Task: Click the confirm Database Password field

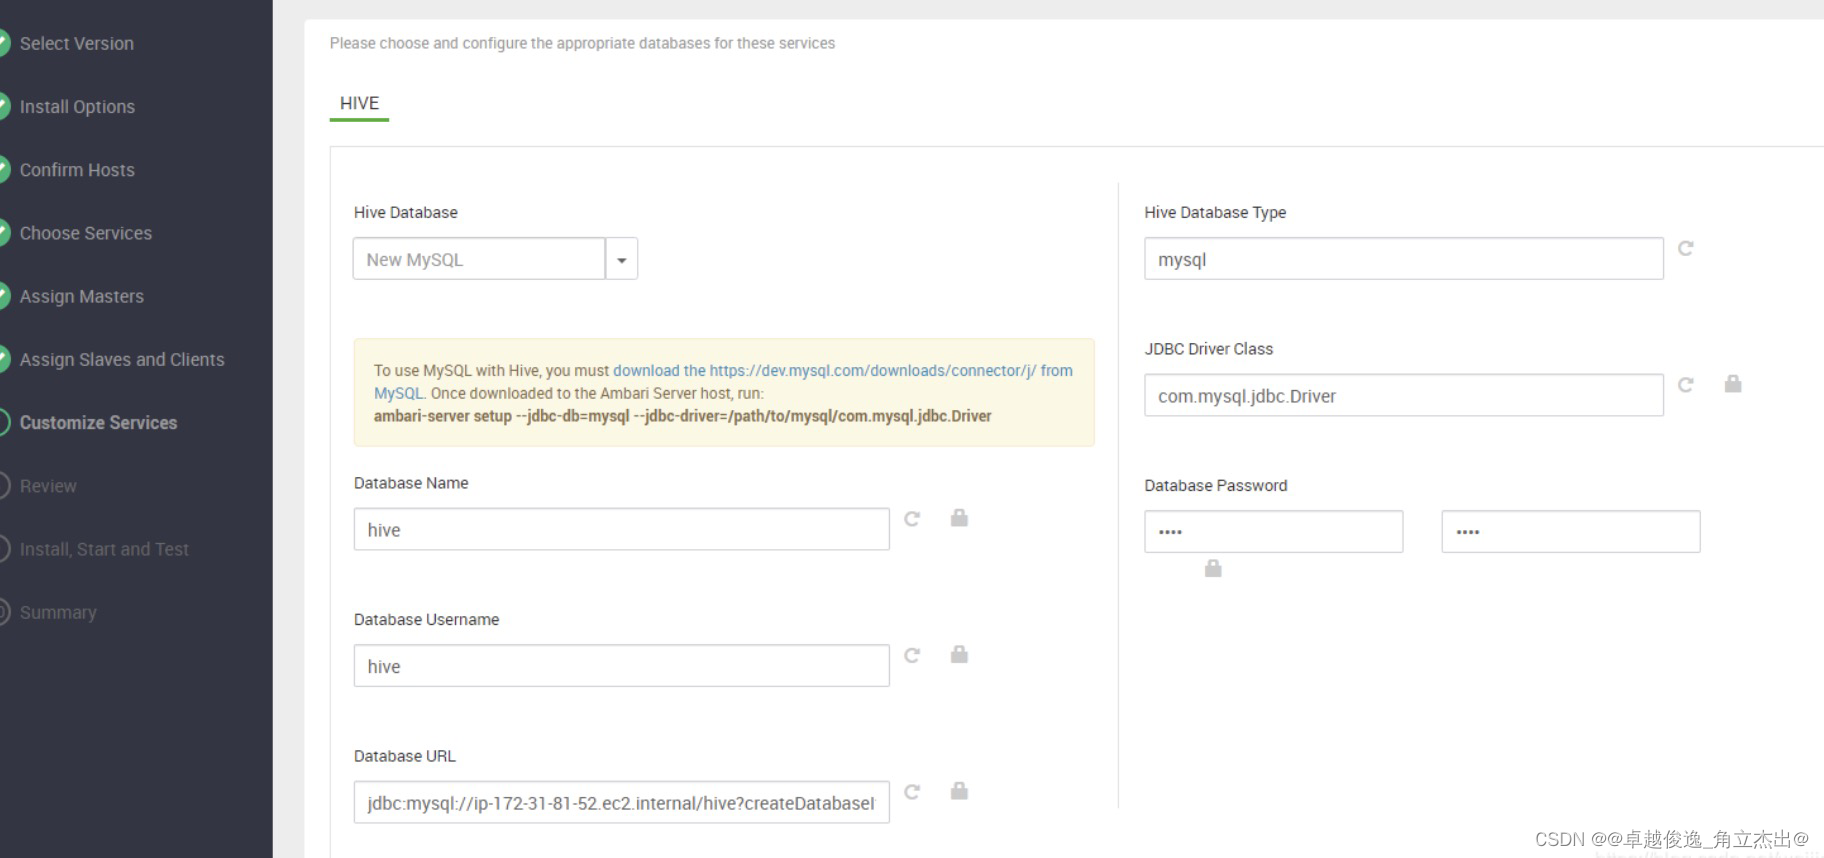Action: click(x=1571, y=531)
